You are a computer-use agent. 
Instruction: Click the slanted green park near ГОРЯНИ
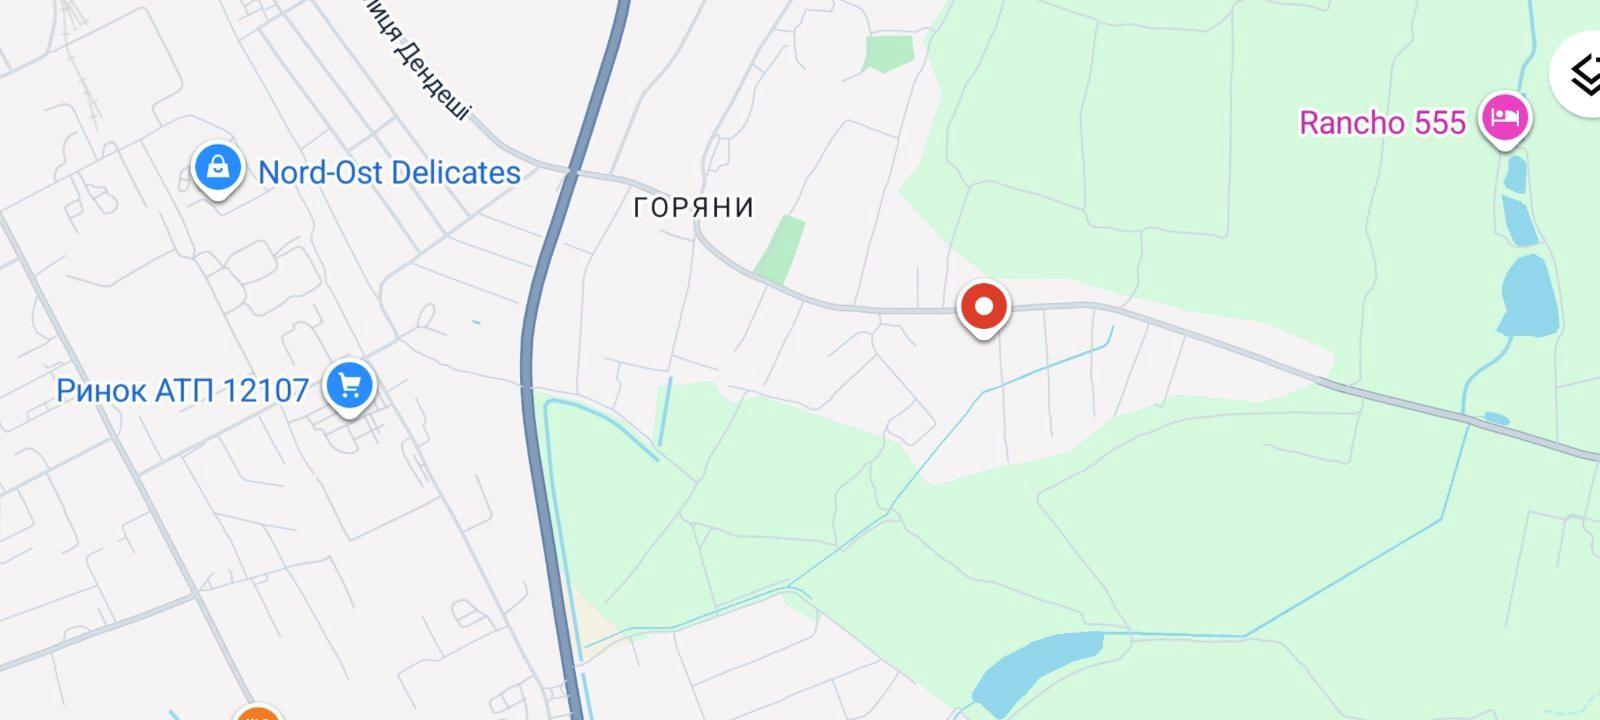pos(780,250)
